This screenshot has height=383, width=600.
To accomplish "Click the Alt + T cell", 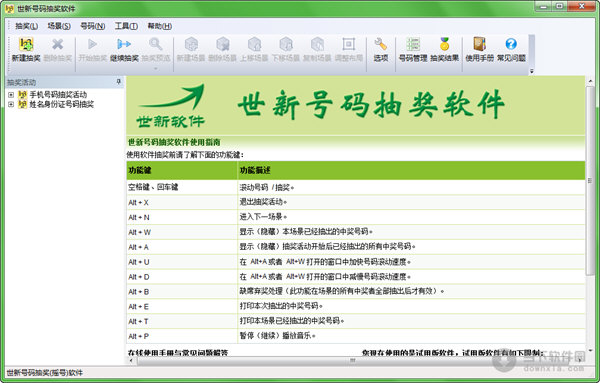I will tap(182, 321).
